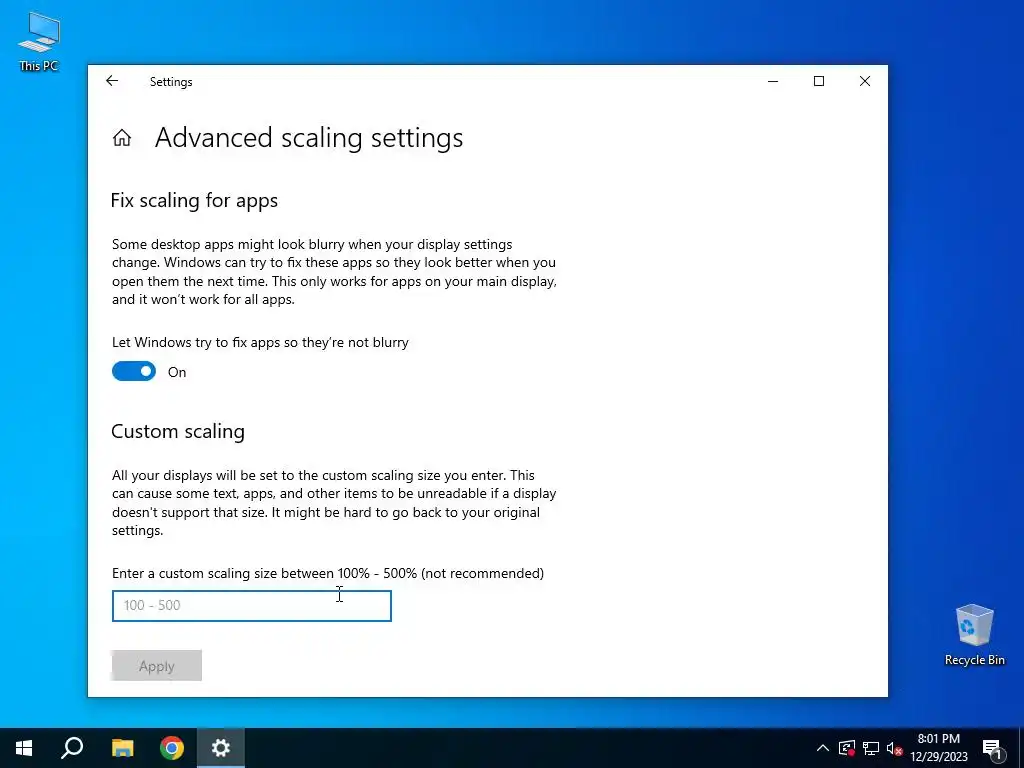1024x768 pixels.
Task: Minimize the Settings window
Action: tap(773, 81)
